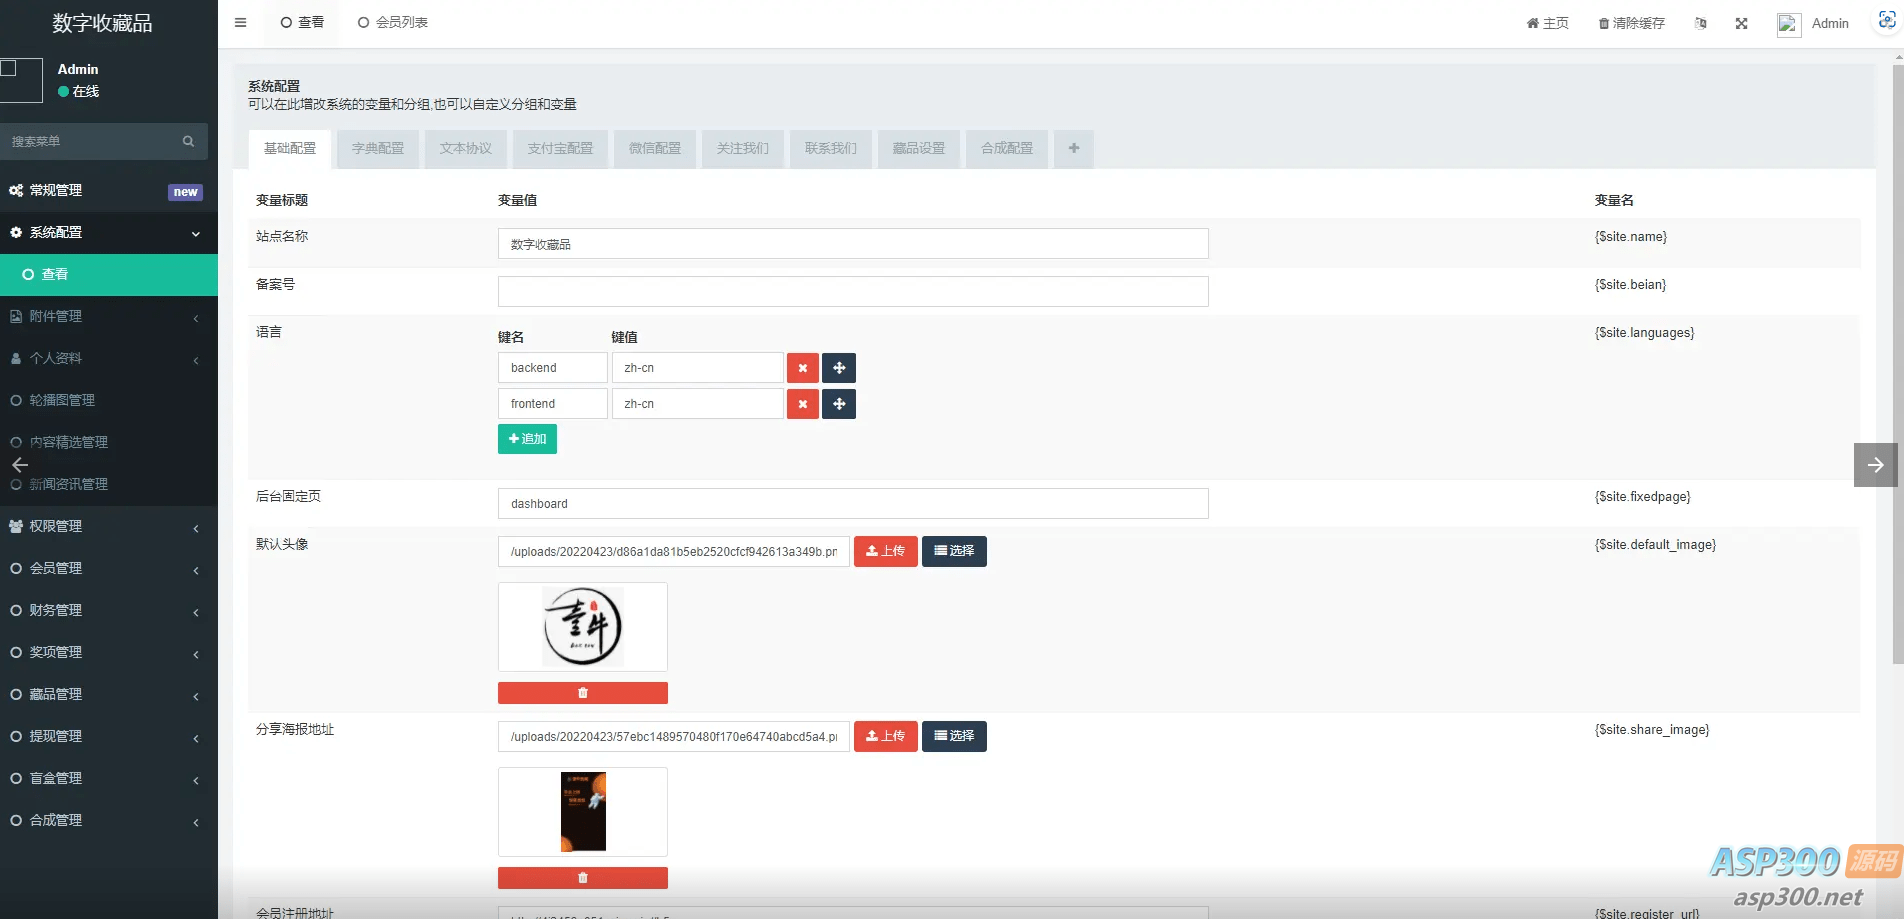Screen dimensions: 1904x919
Task: Expand 会员管理 sidebar menu
Action: tap(109, 568)
